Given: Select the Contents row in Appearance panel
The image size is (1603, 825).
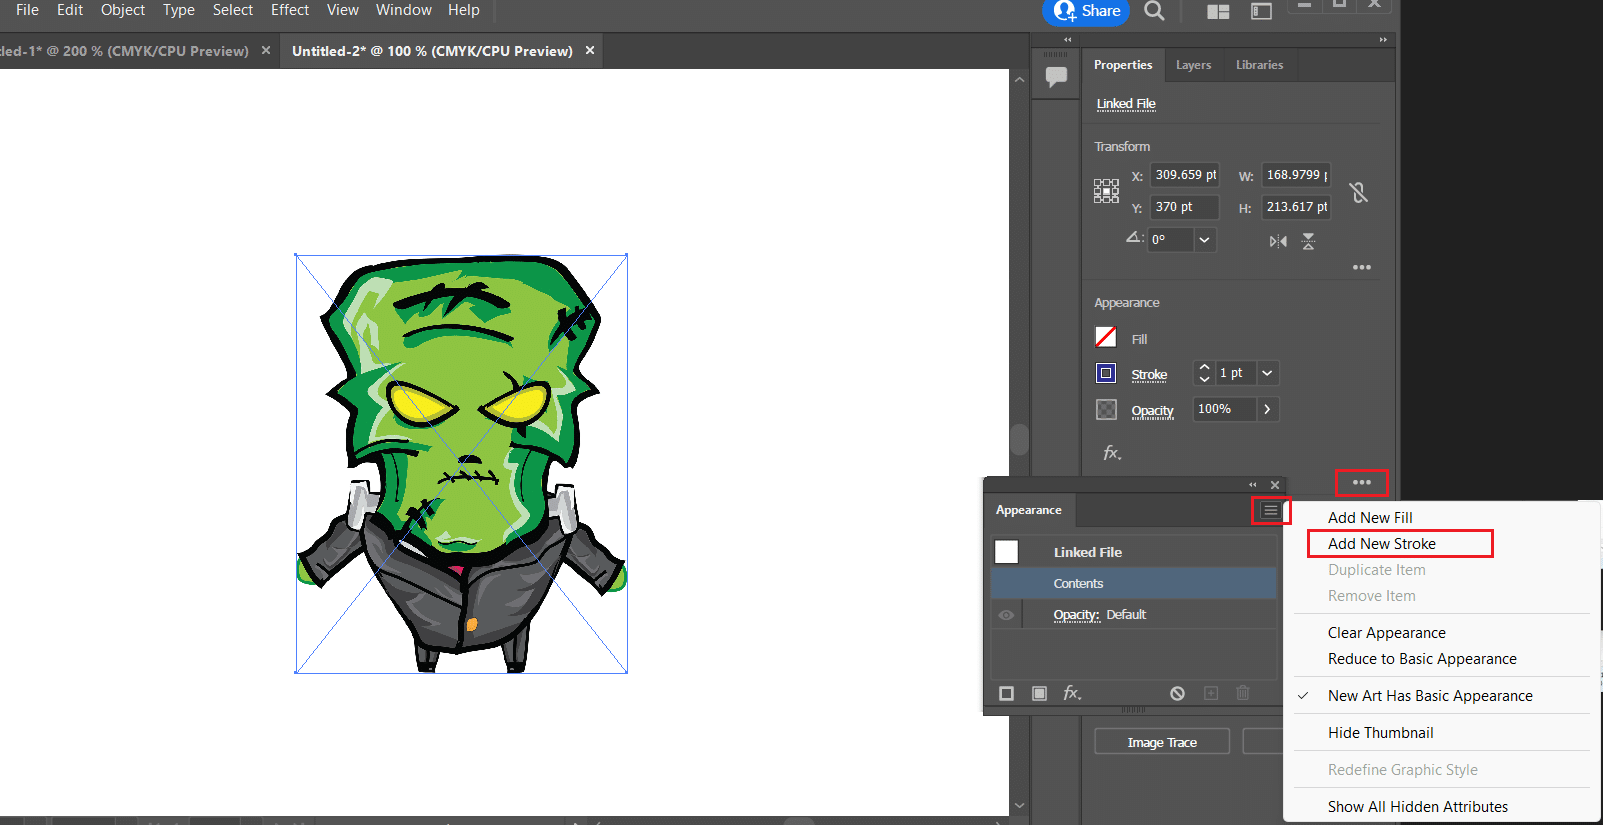Looking at the screenshot, I should [x=1134, y=583].
